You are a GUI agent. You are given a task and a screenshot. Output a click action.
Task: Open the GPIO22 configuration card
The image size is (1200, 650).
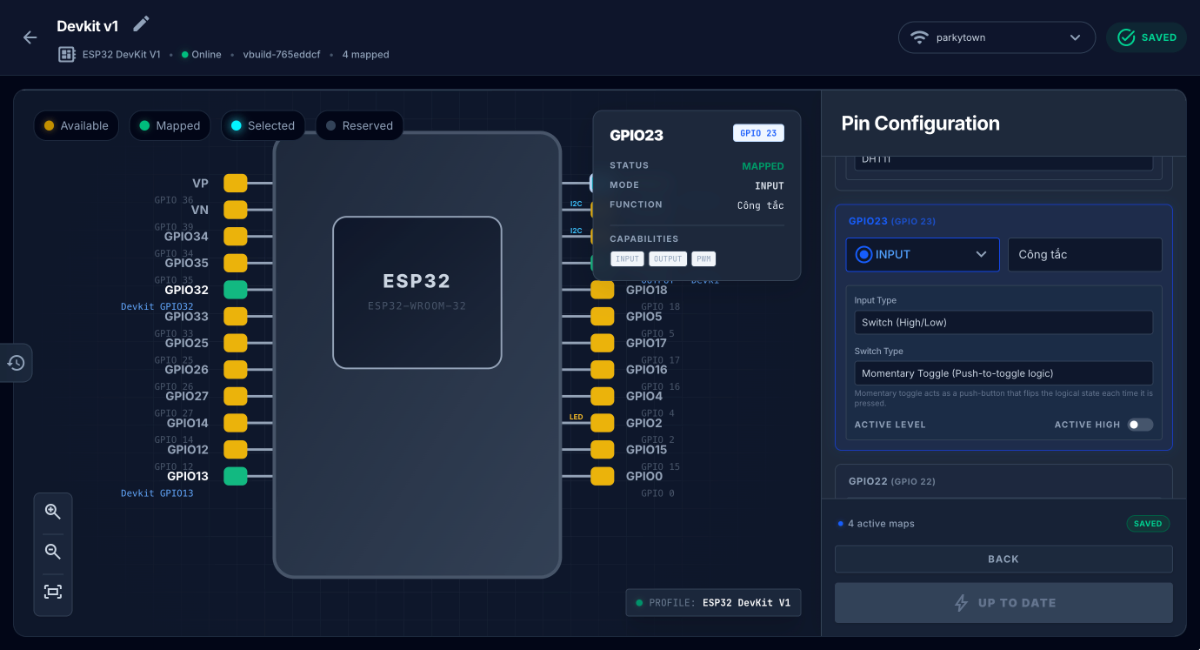[x=1003, y=481]
